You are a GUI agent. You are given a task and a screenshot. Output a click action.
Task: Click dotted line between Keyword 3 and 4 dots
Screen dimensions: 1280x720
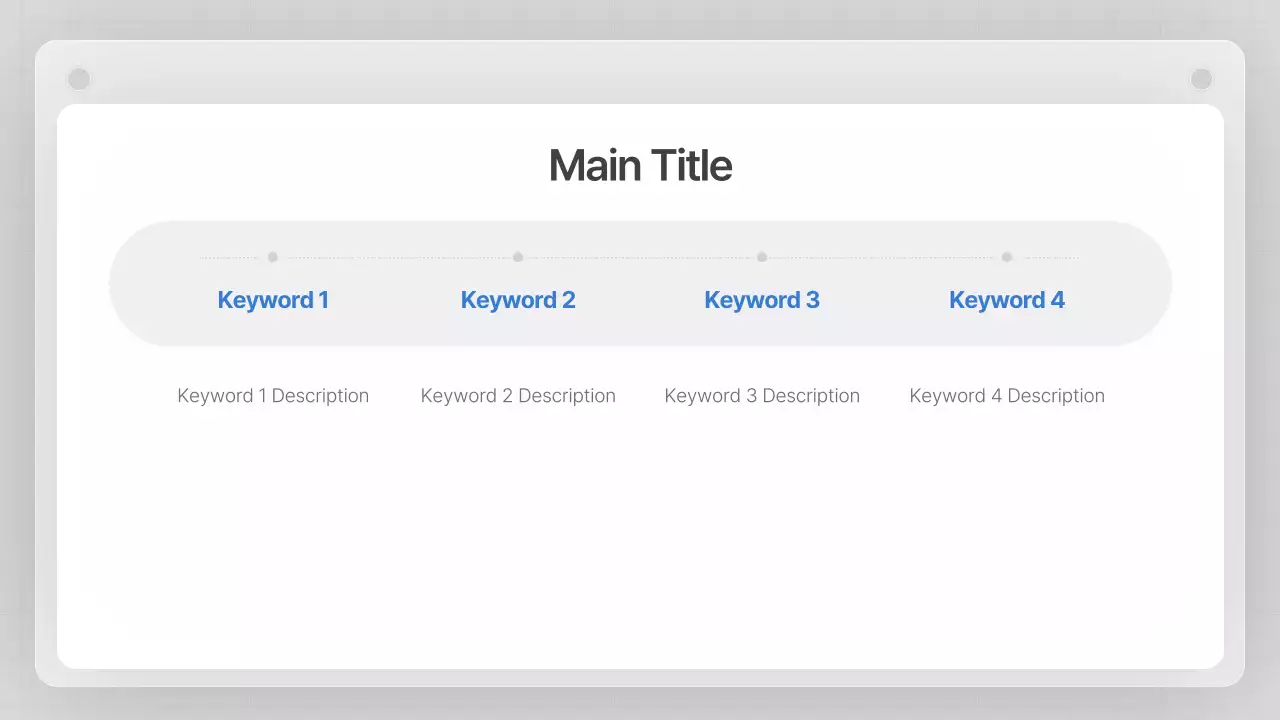click(x=885, y=258)
